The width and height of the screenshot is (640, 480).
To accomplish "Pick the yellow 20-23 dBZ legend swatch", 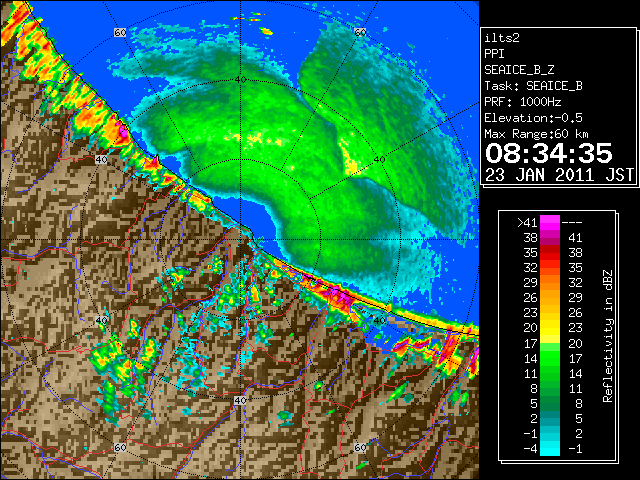I will point(550,328).
